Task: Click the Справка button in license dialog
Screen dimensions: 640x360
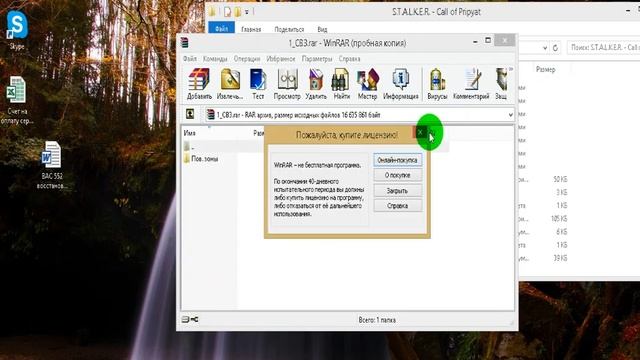Action: [398, 206]
